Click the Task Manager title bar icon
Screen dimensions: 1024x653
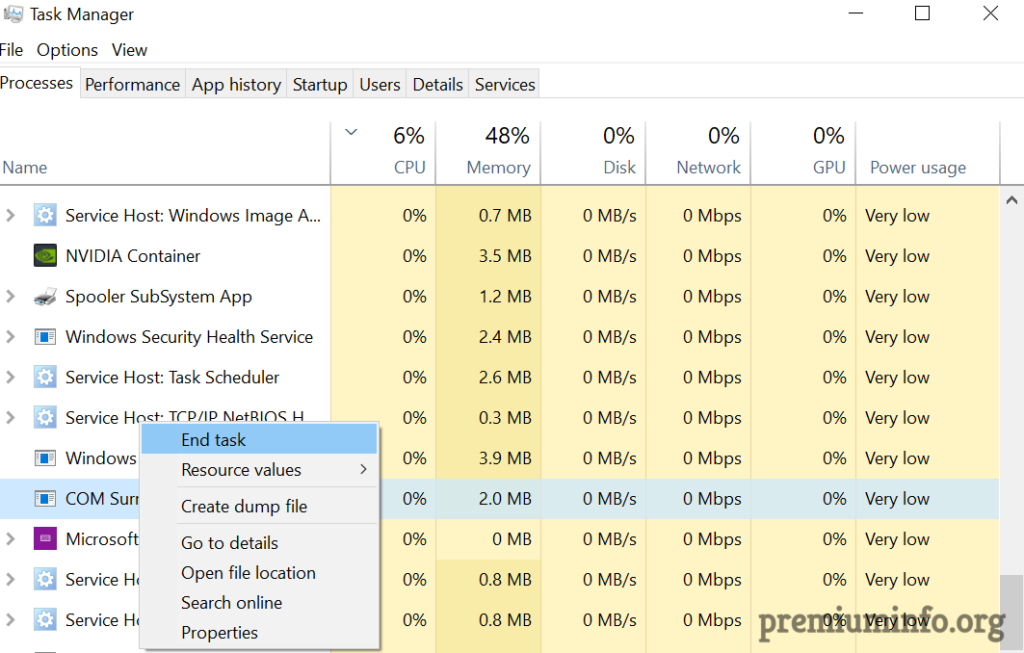(x=13, y=15)
